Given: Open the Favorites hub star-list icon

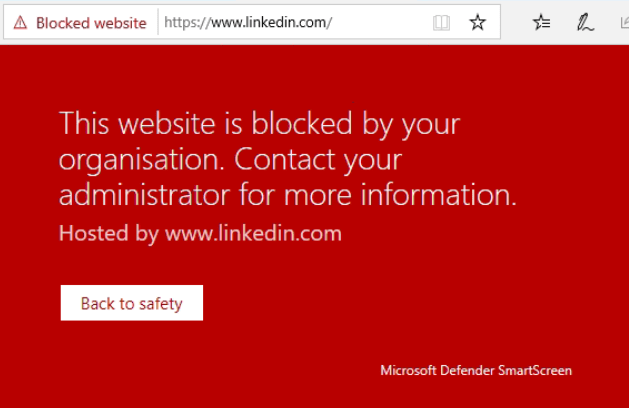Looking at the screenshot, I should pyautogui.click(x=542, y=22).
